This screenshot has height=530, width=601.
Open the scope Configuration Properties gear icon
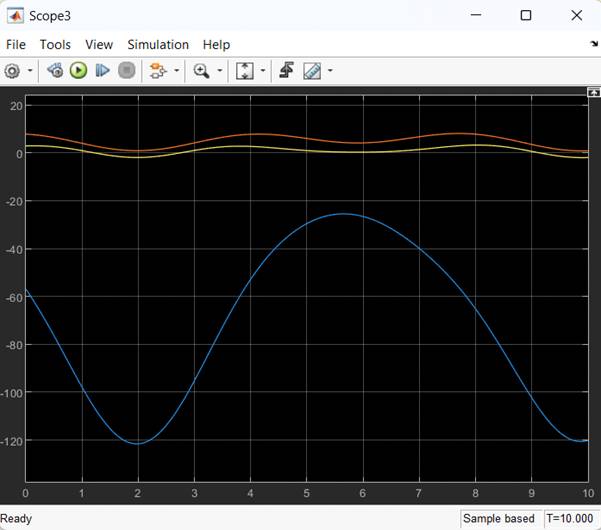click(13, 71)
